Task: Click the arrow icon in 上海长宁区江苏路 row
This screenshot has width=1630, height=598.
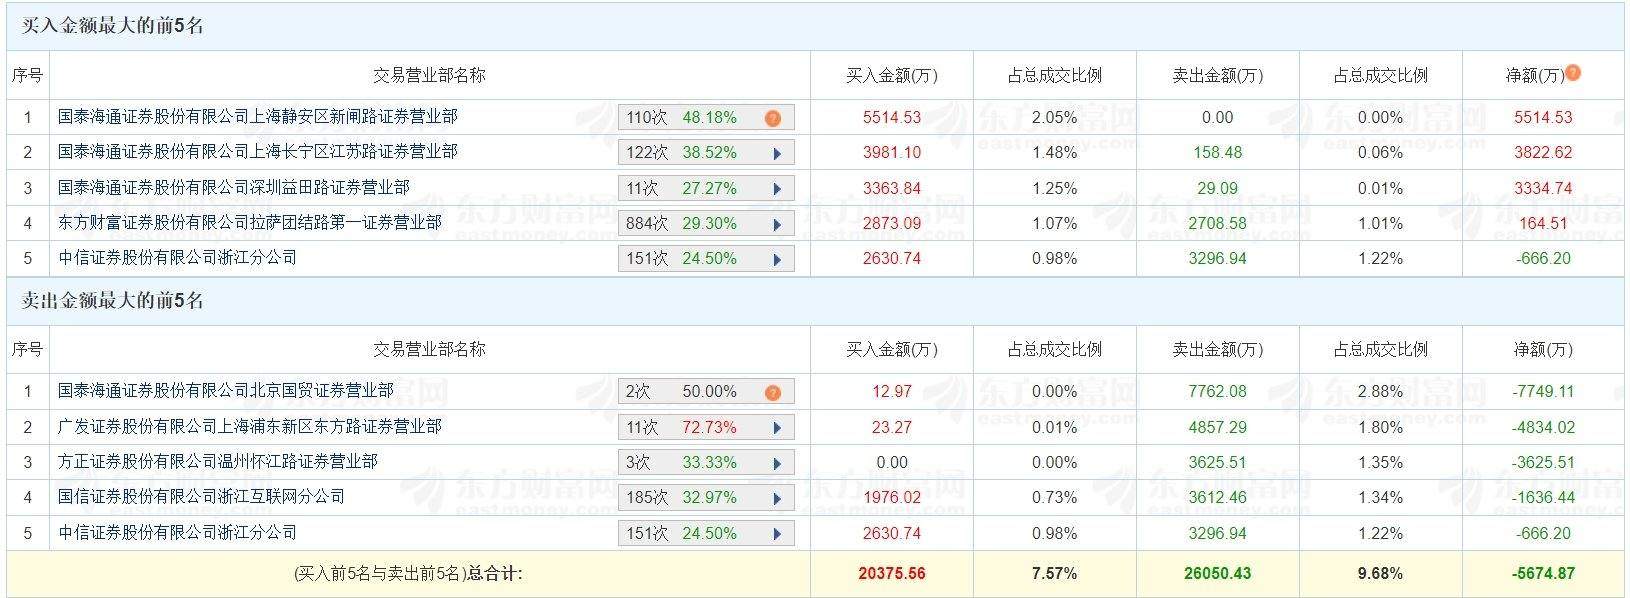Action: (x=777, y=154)
